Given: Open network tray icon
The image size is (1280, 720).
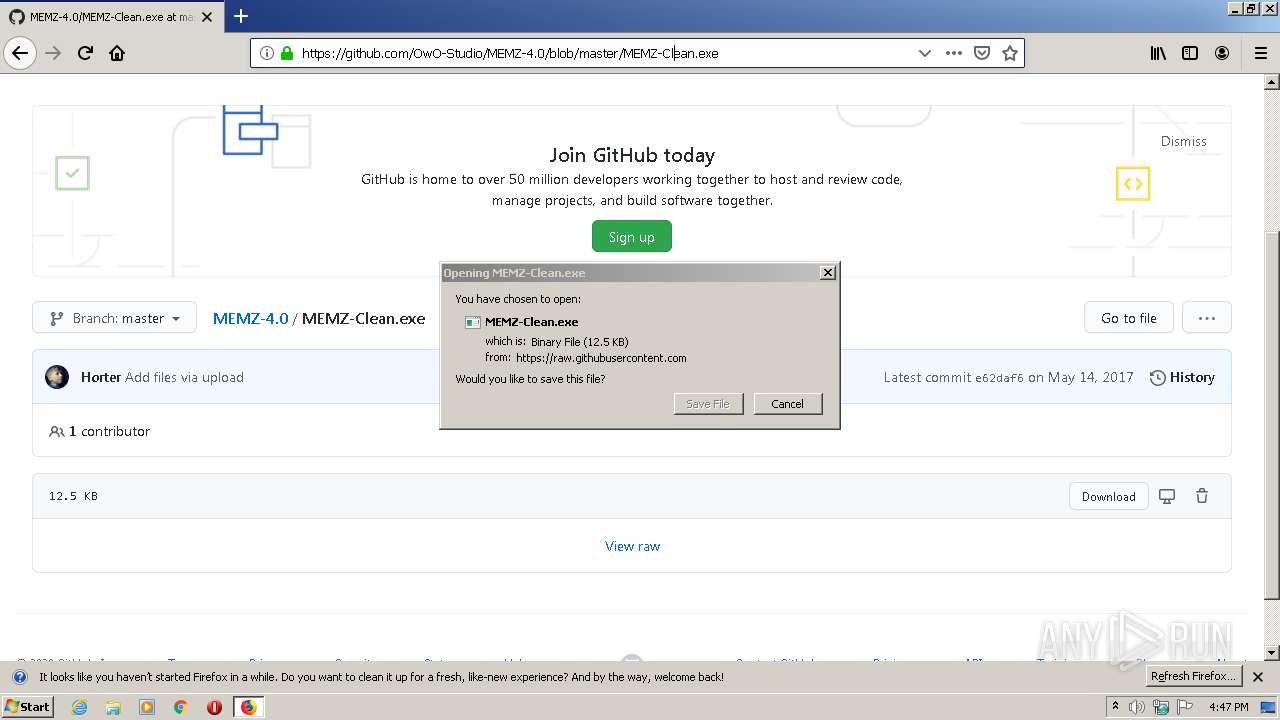Looking at the screenshot, I should pos(1161,707).
